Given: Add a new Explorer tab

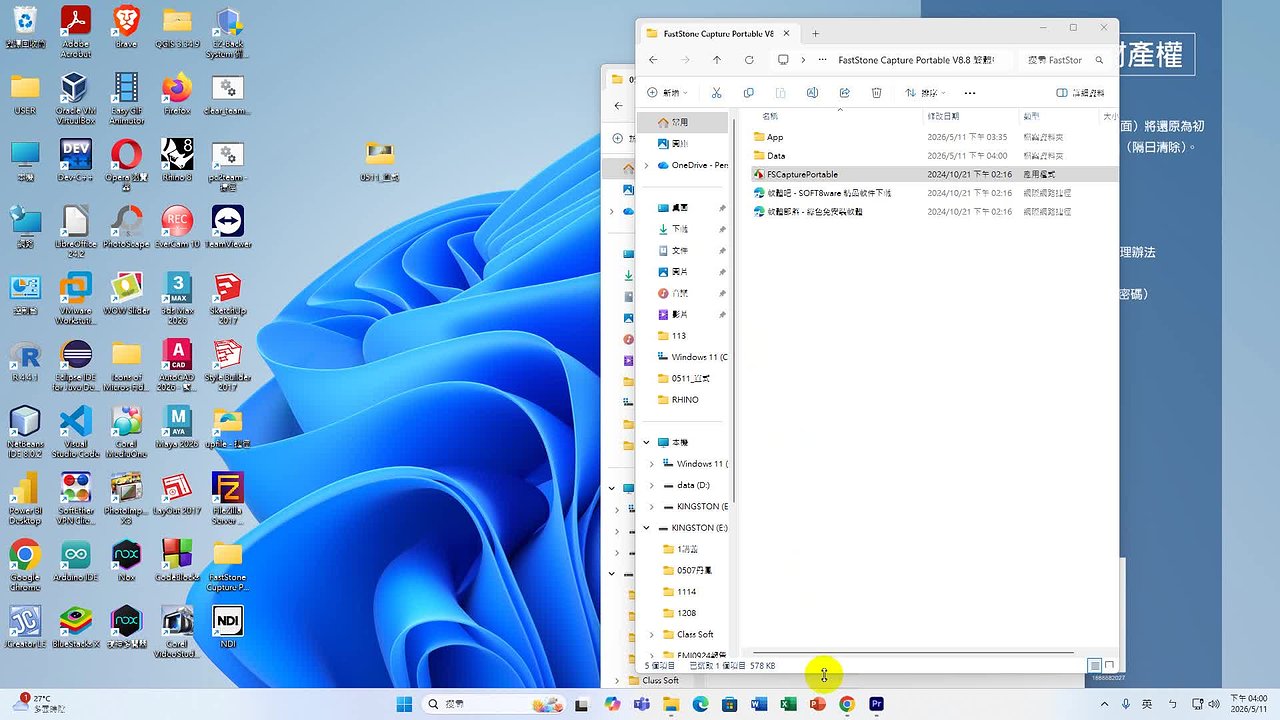Looking at the screenshot, I should coord(815,33).
